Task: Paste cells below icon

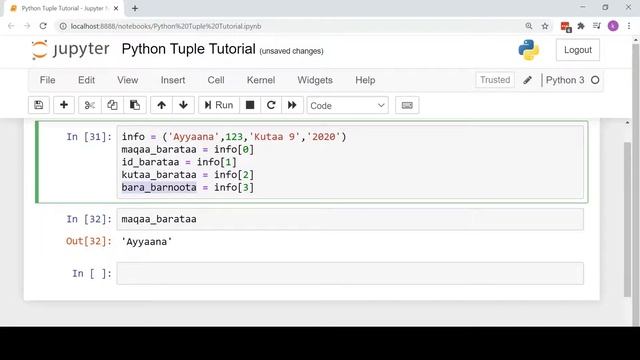Action: 135,105
